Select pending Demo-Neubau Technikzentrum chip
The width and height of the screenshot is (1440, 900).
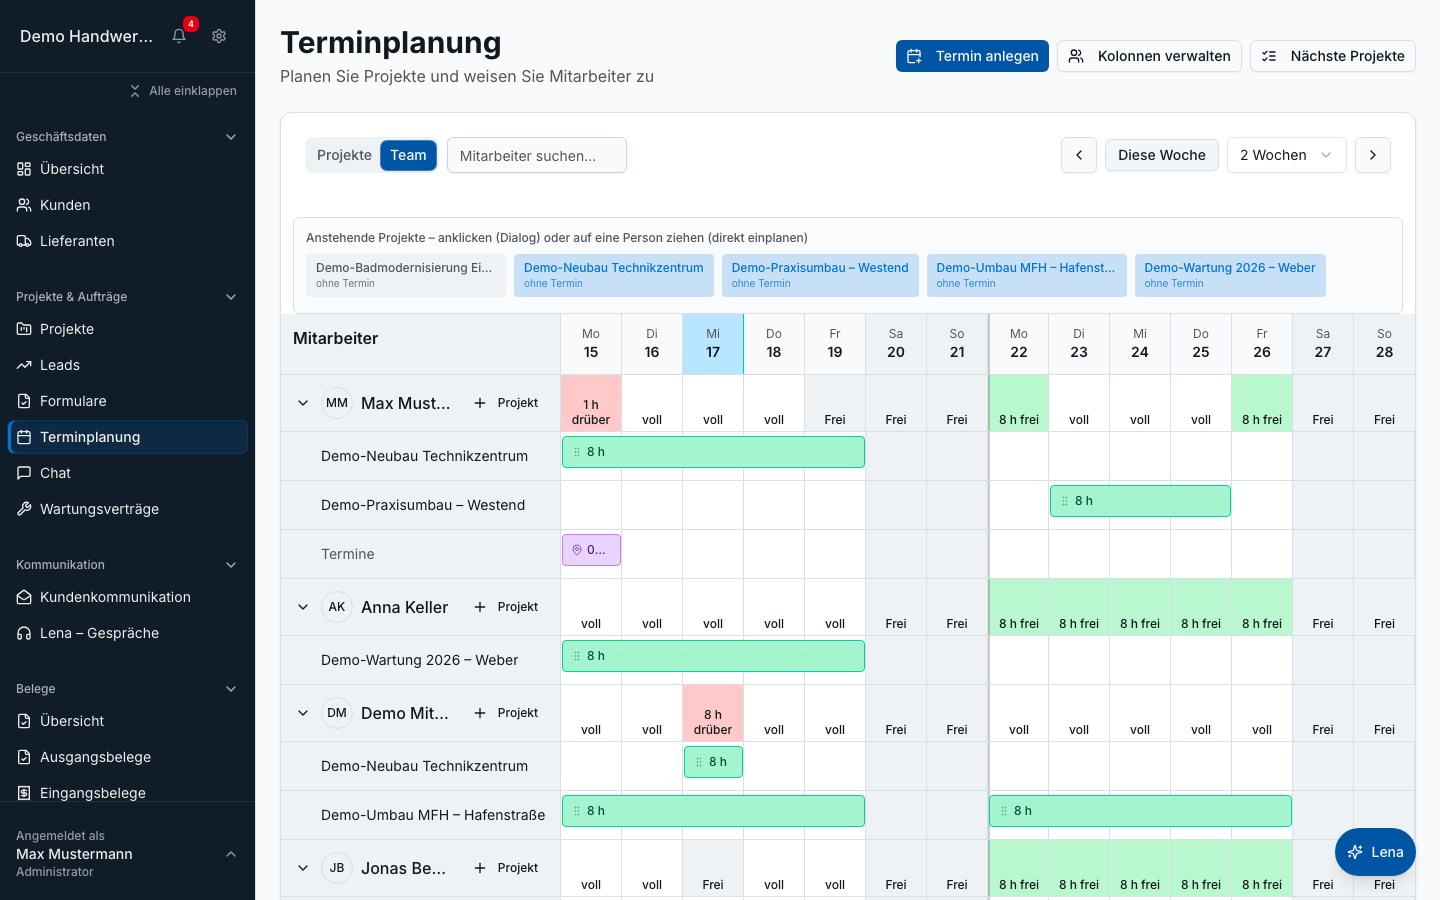[x=614, y=275]
